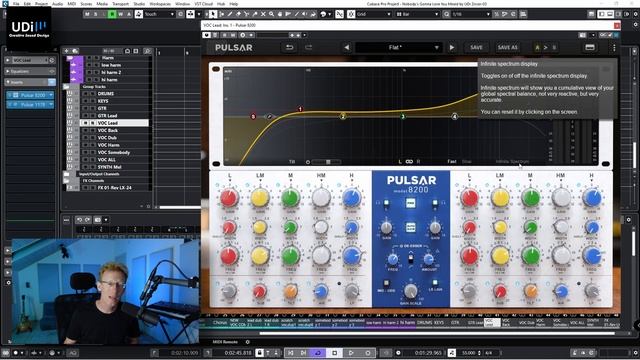Click EQ node 1 on curve
The image size is (640, 360).
pos(300,109)
